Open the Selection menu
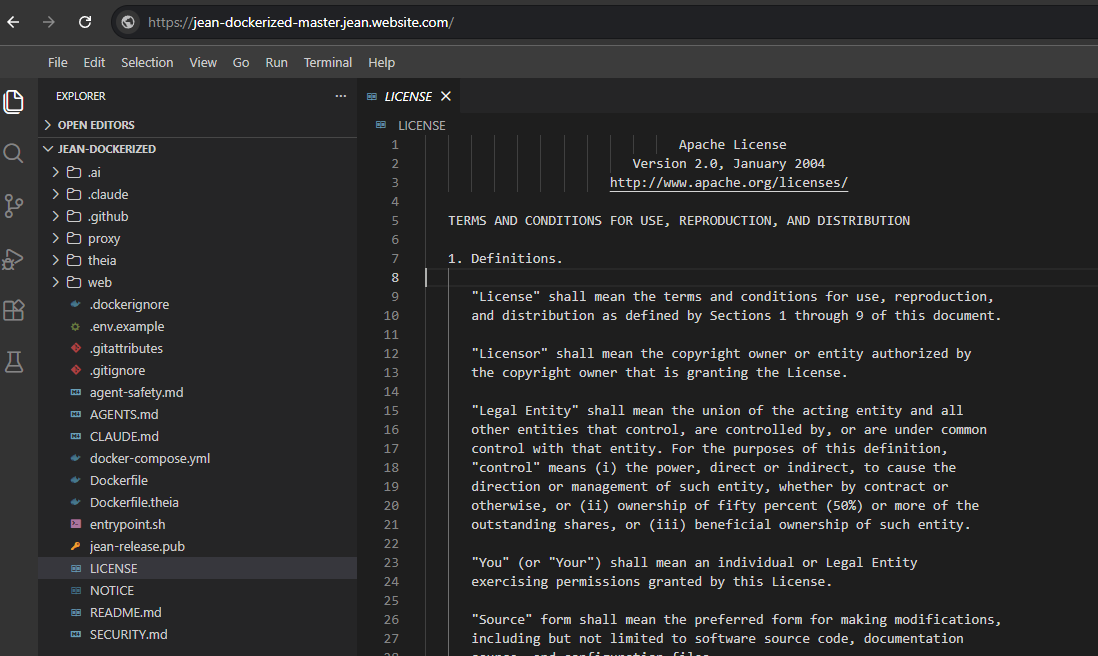This screenshot has width=1098, height=656. click(x=147, y=62)
